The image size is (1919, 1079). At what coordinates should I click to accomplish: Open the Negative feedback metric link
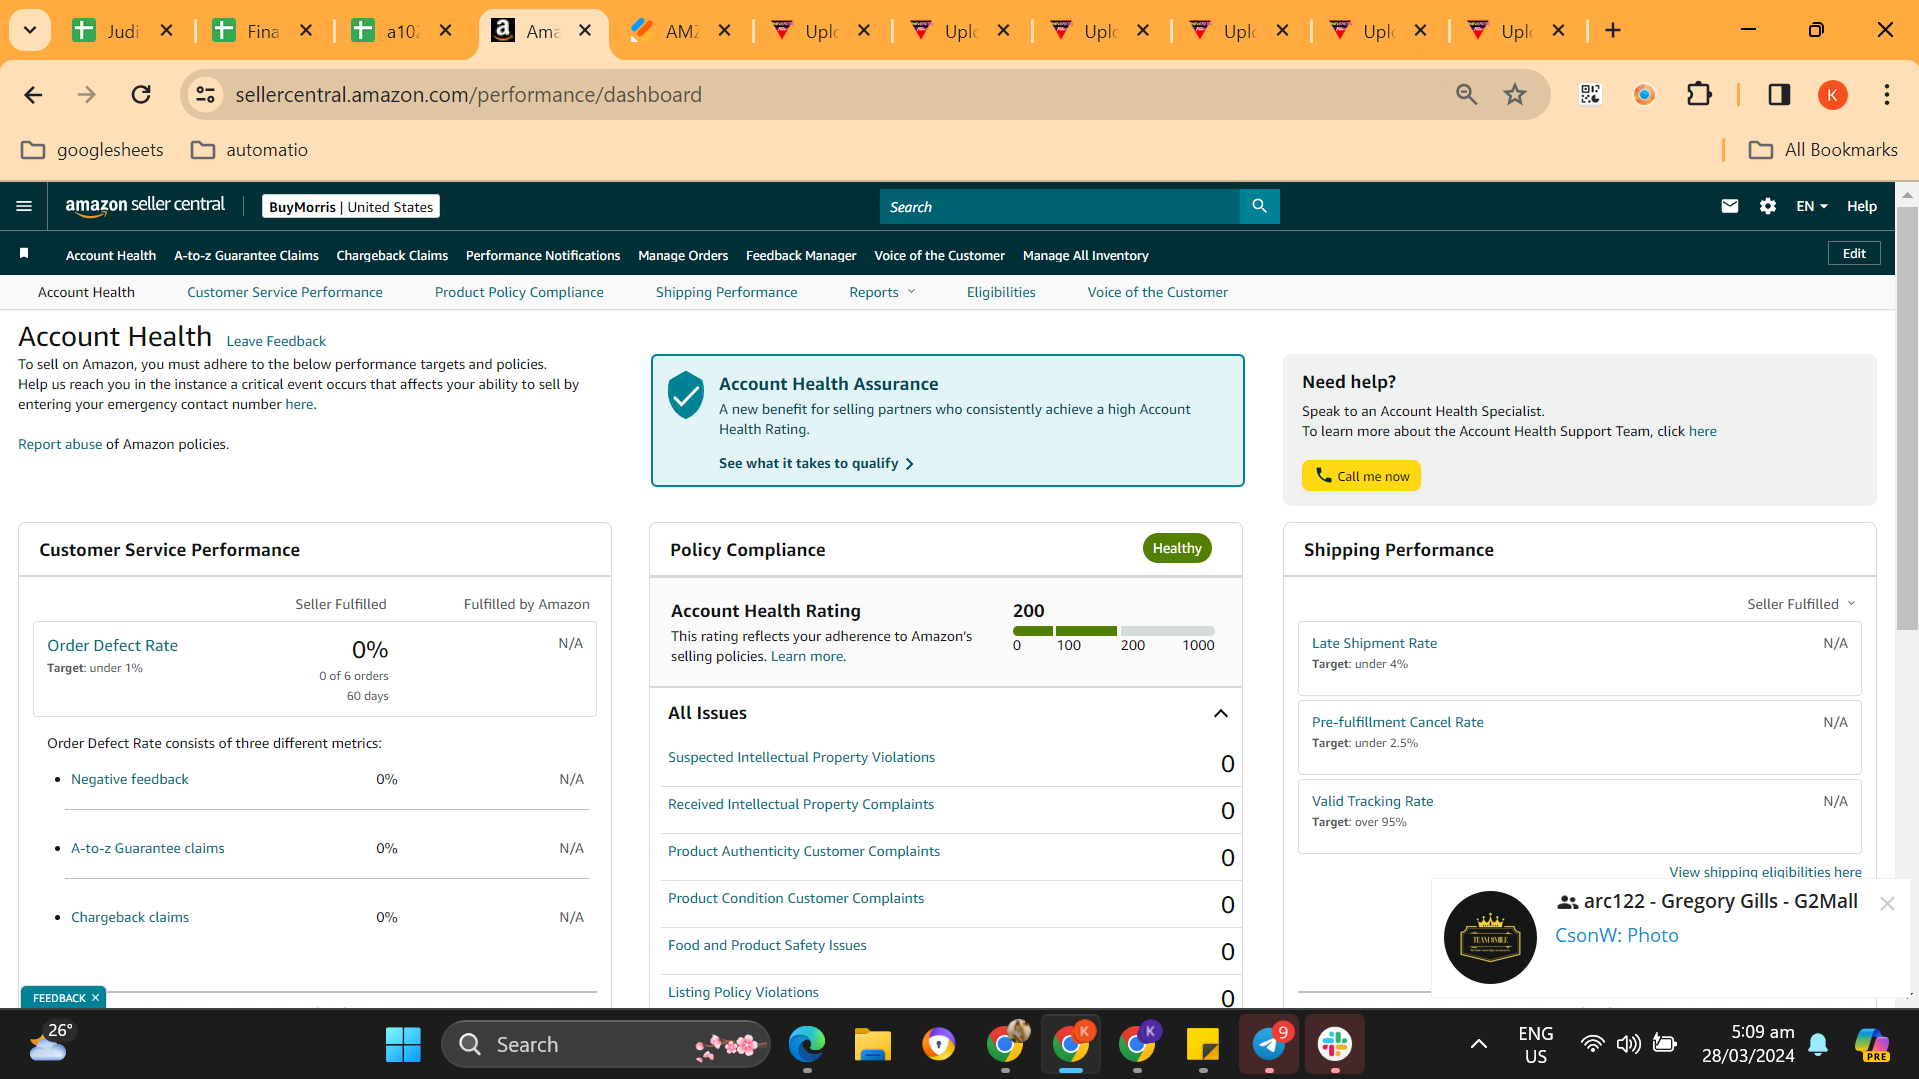tap(130, 779)
